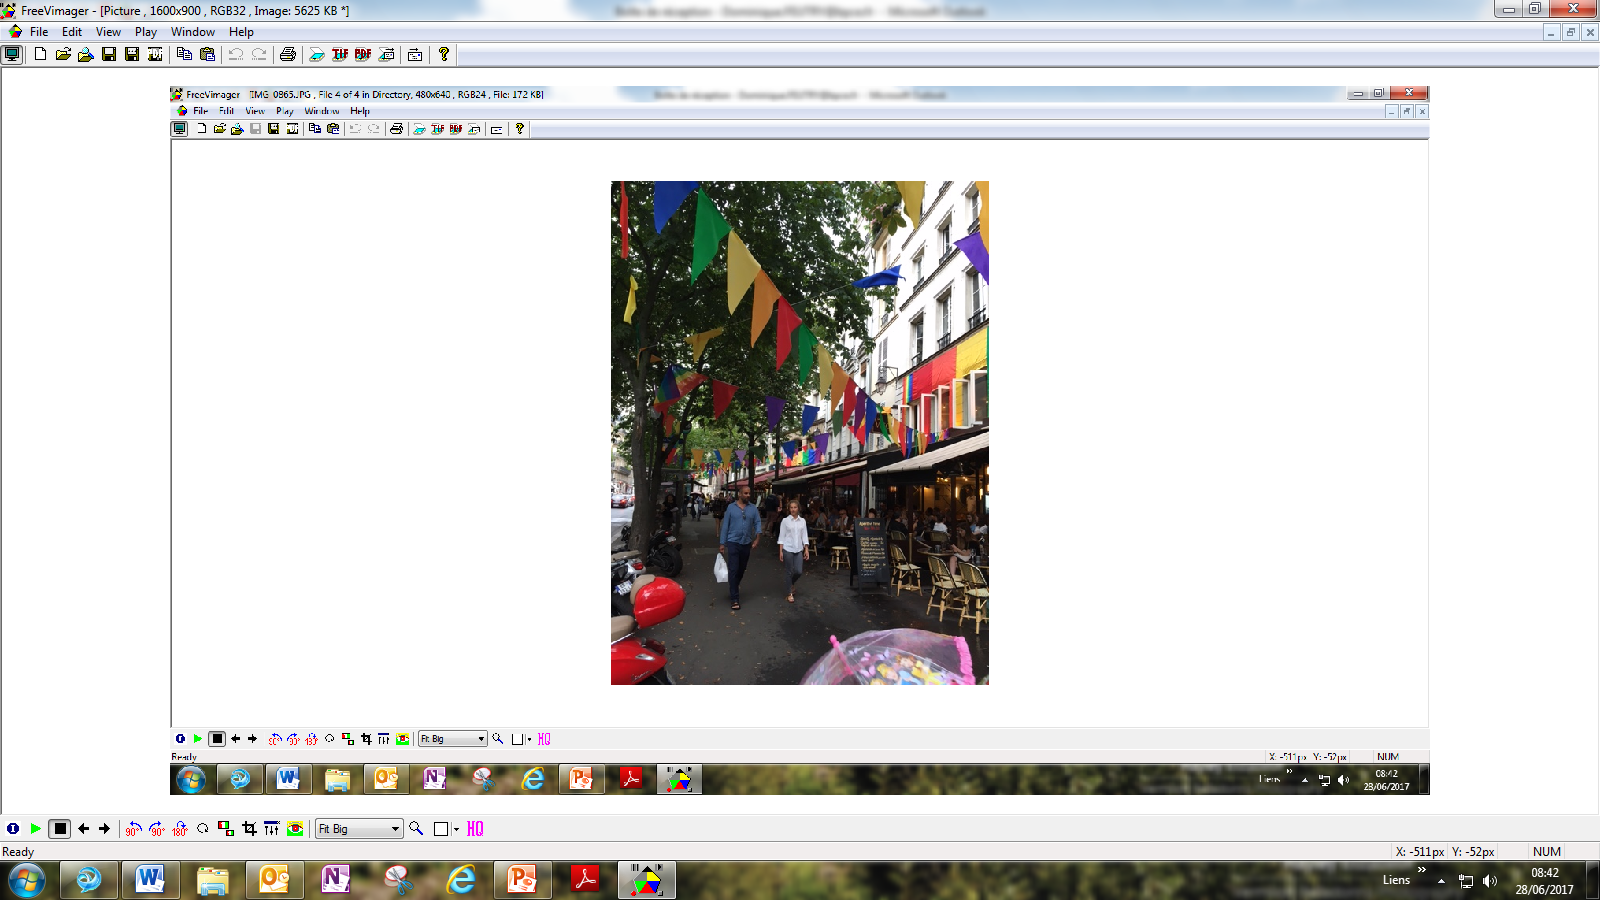Toggle the magenta HQ quality button
Viewport: 1600px width, 900px height.
[x=475, y=829]
